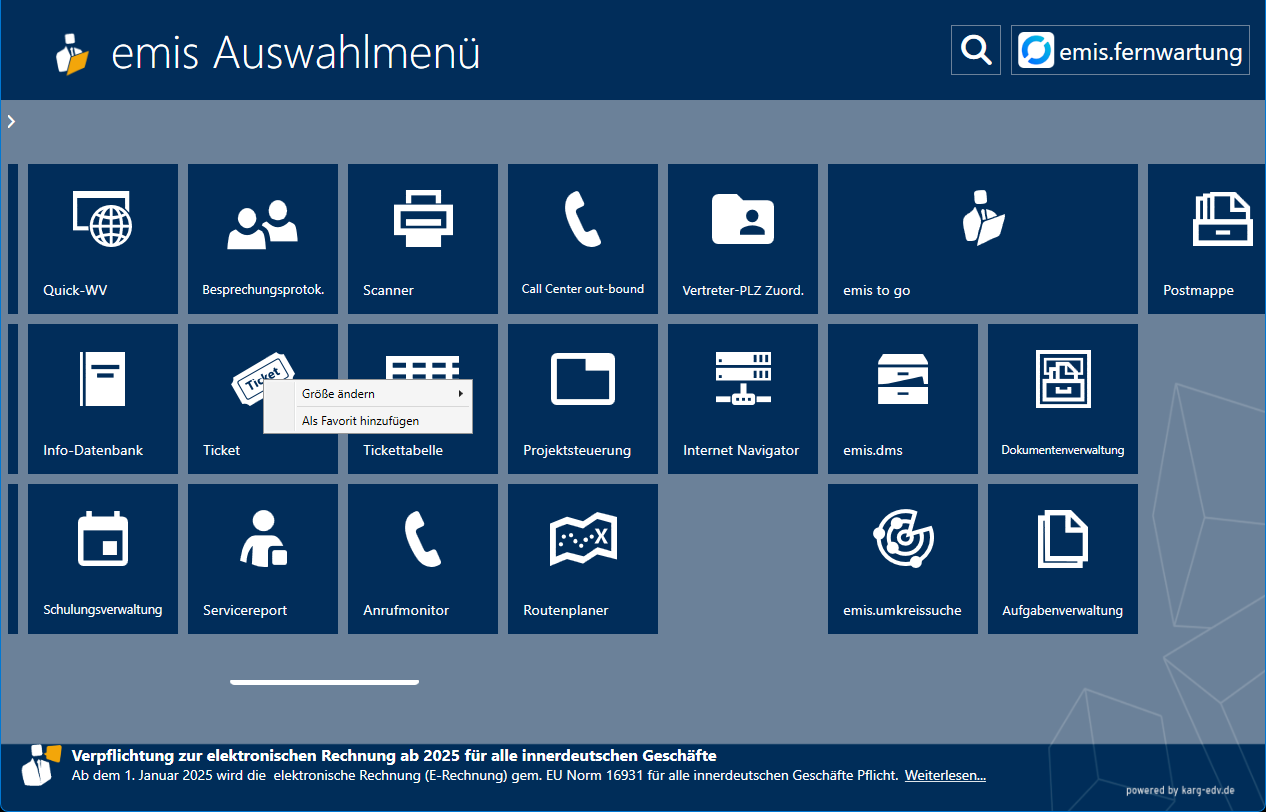Click the 'emis Auswahlmenü' title

(296, 53)
